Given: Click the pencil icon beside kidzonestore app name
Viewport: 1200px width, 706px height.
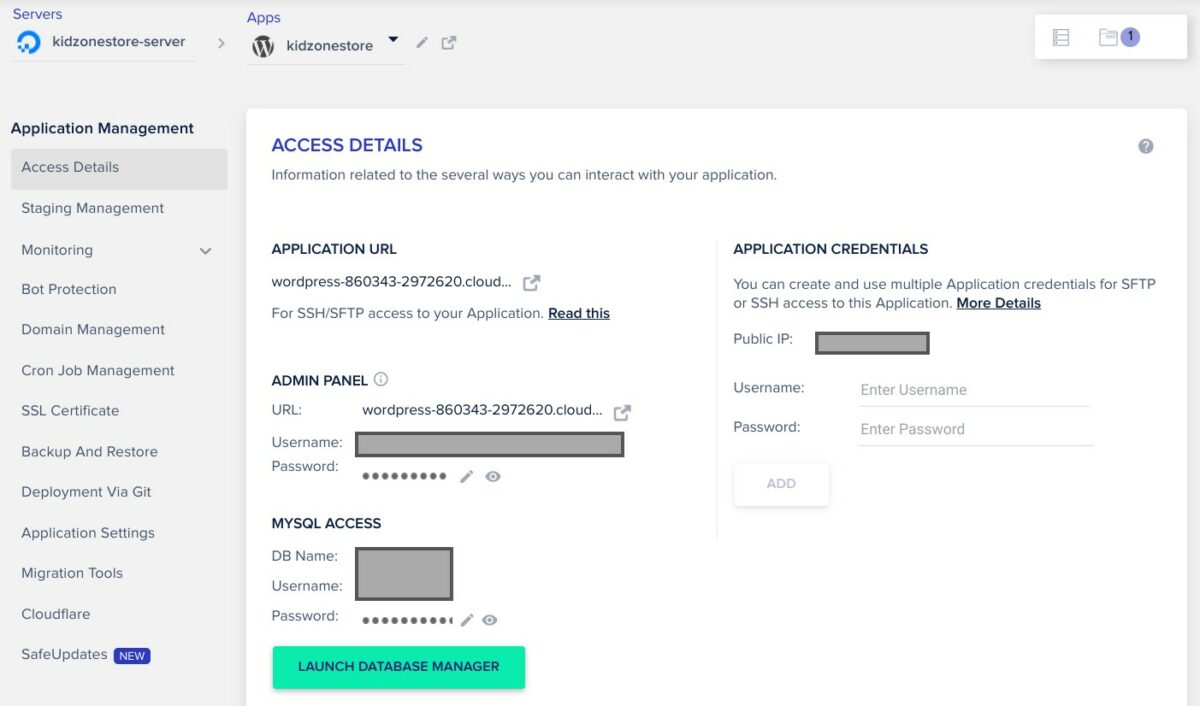Looking at the screenshot, I should click(422, 43).
